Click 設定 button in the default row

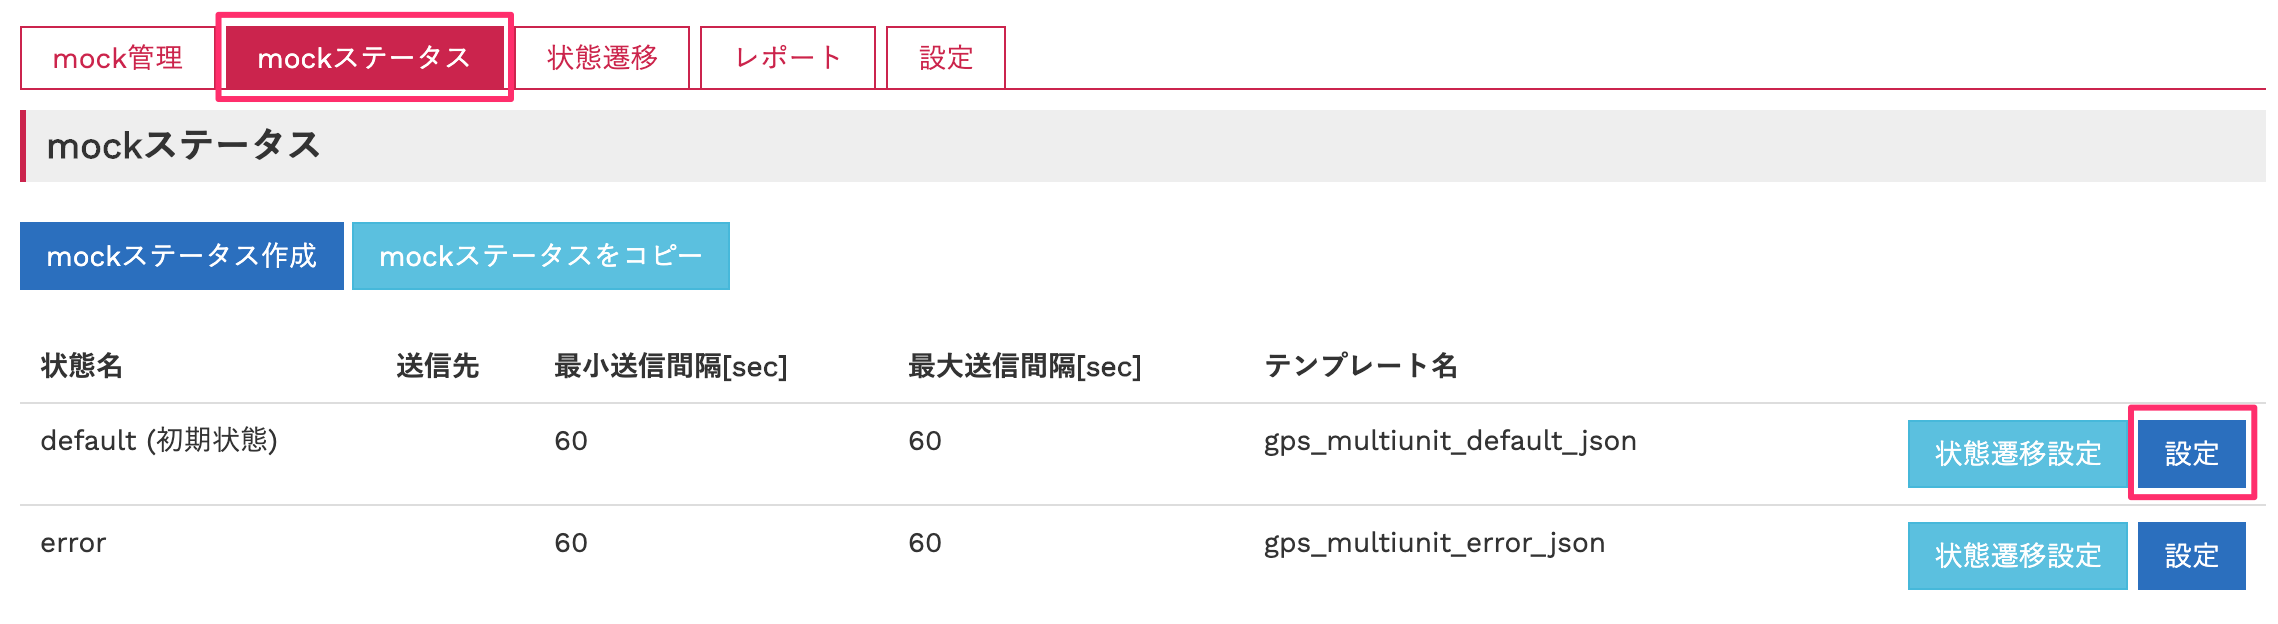[2191, 454]
